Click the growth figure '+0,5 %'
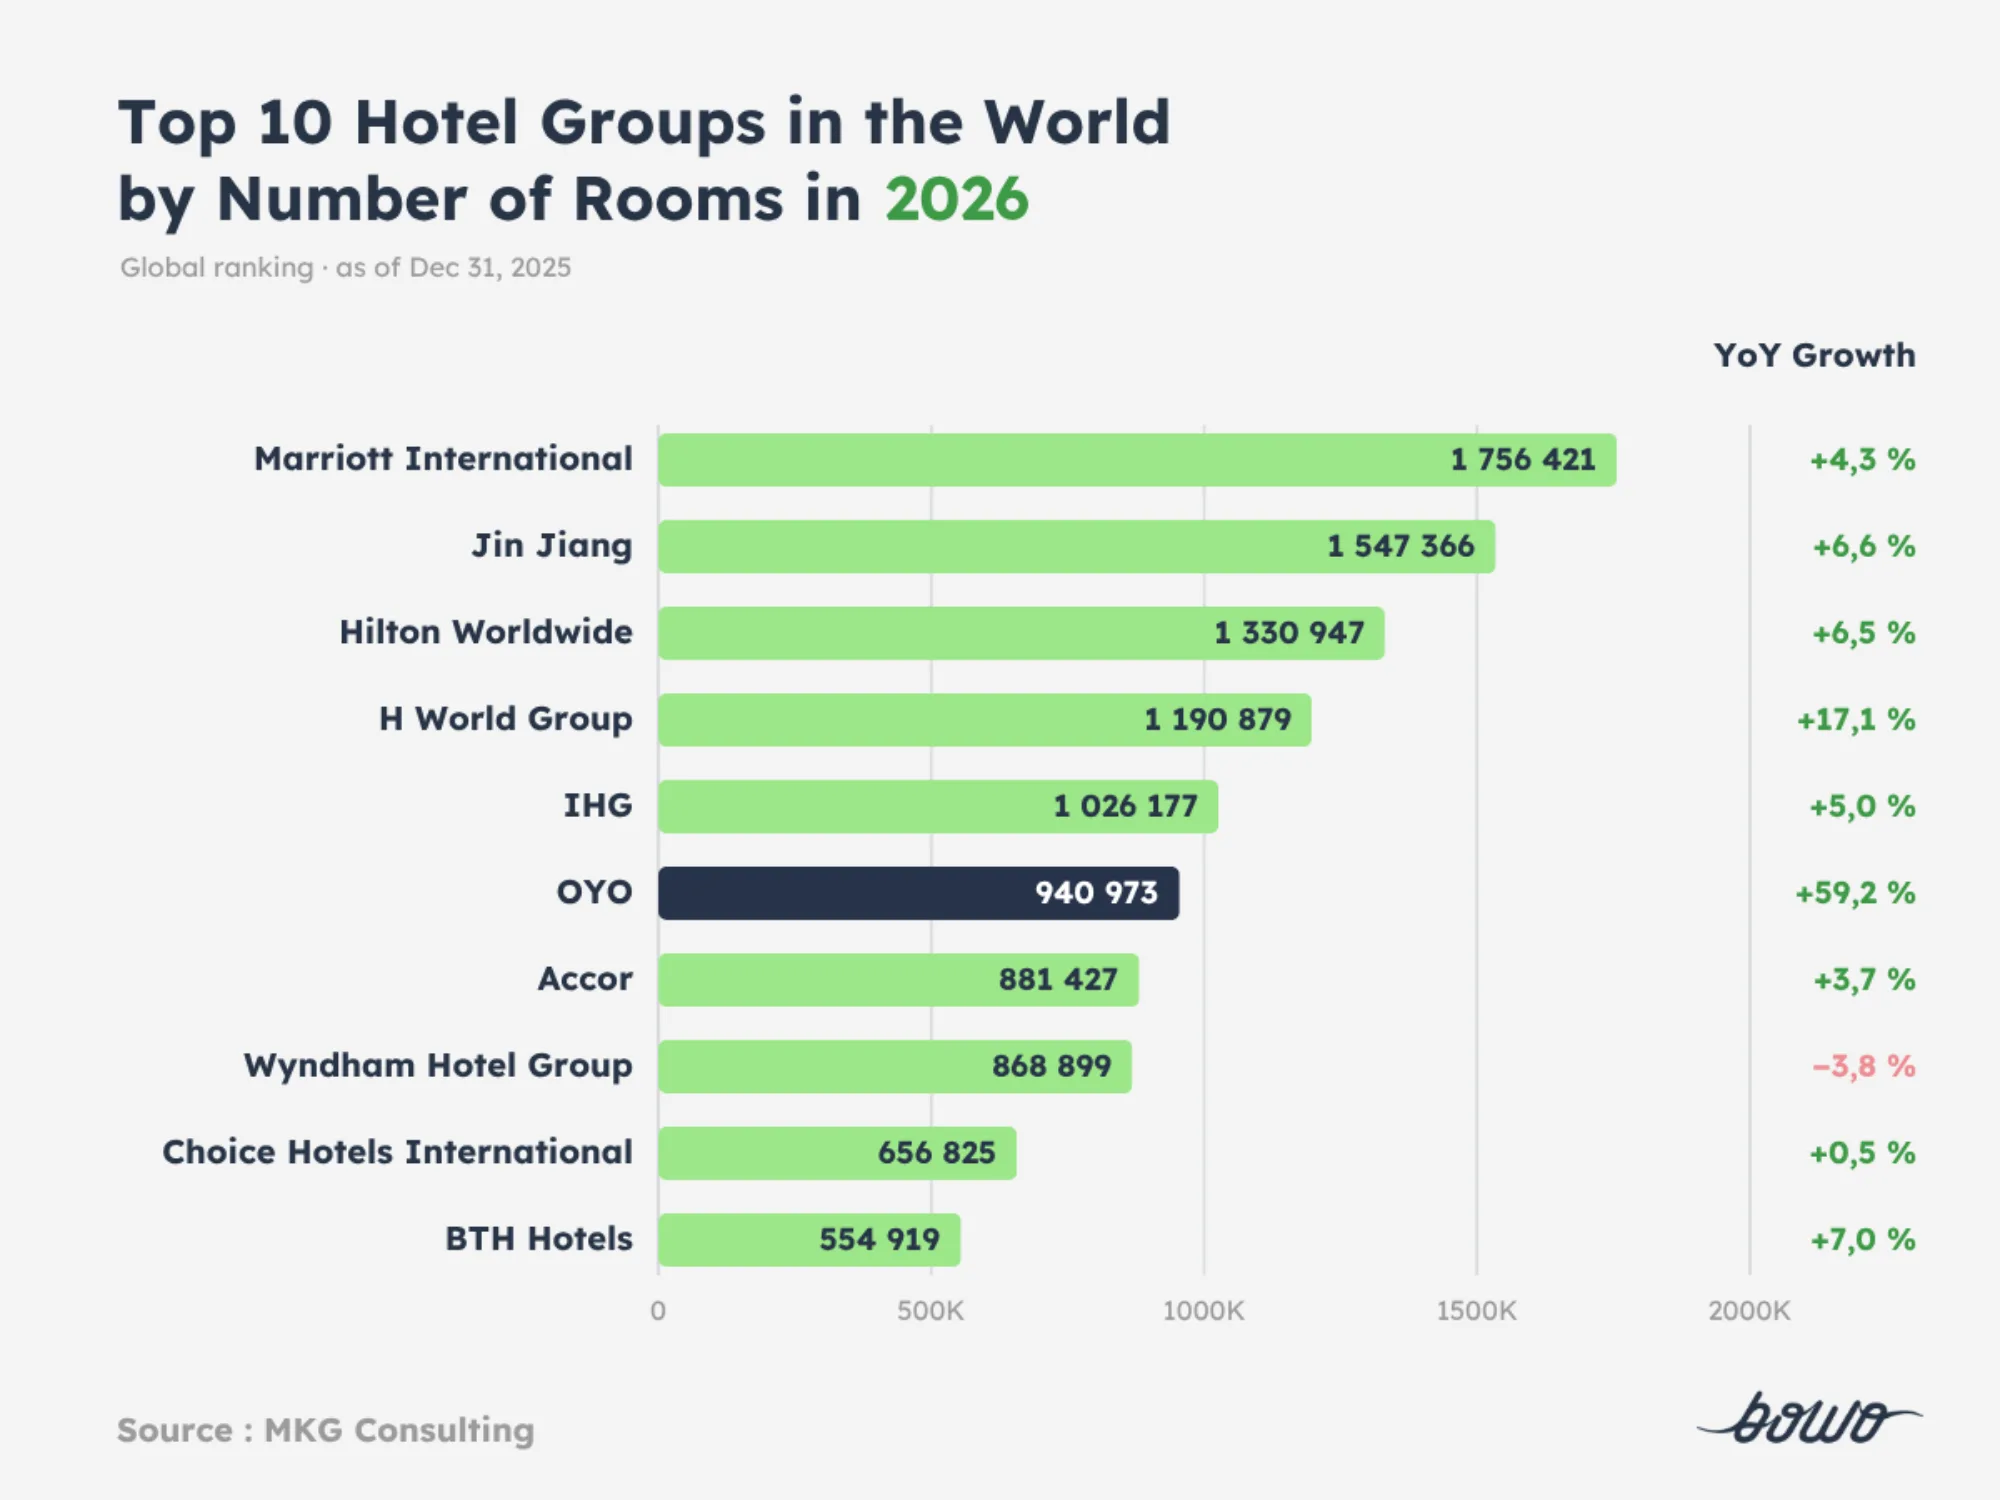Image resolution: width=2000 pixels, height=1500 pixels. (x=1862, y=1153)
